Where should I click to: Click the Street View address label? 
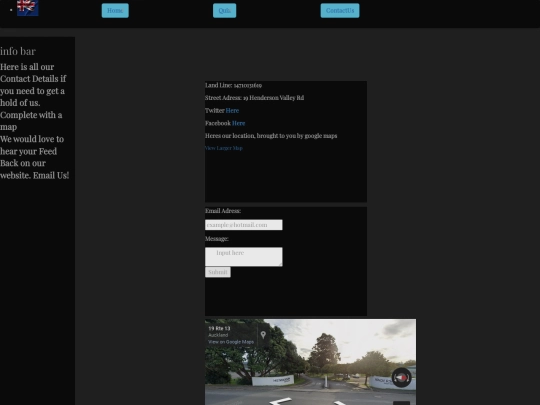coord(219,329)
